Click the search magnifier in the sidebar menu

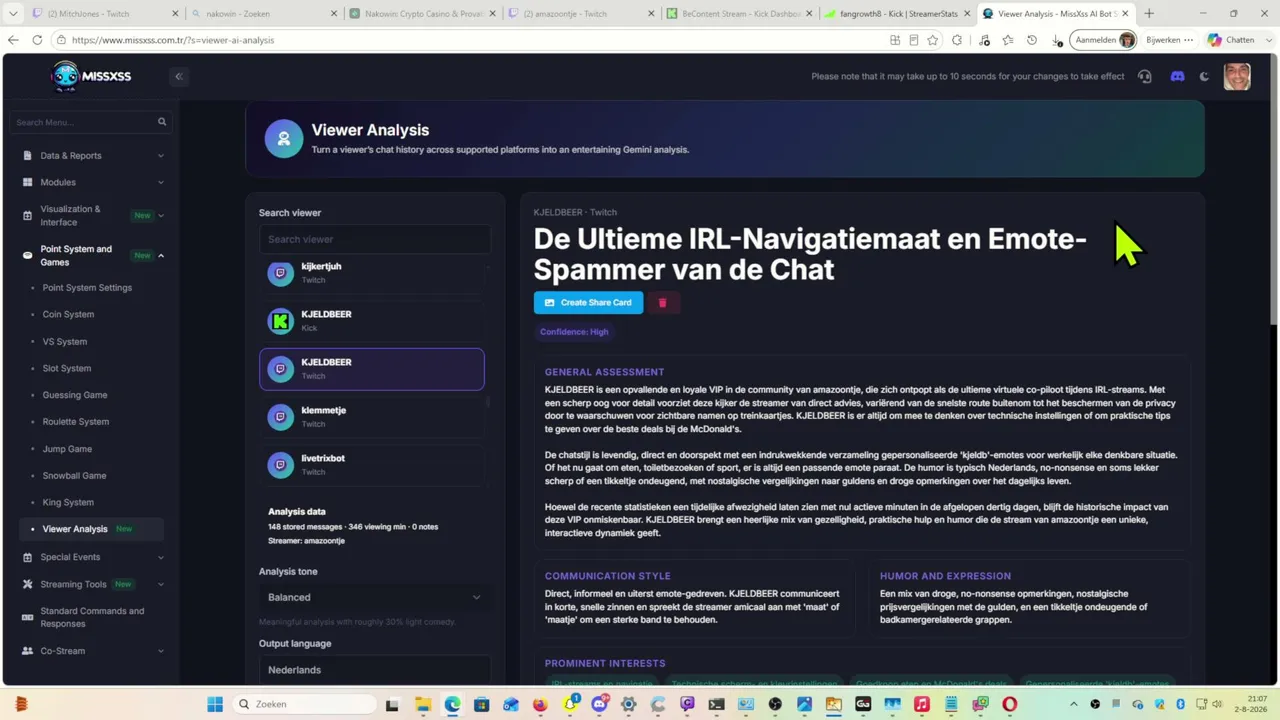[162, 122]
